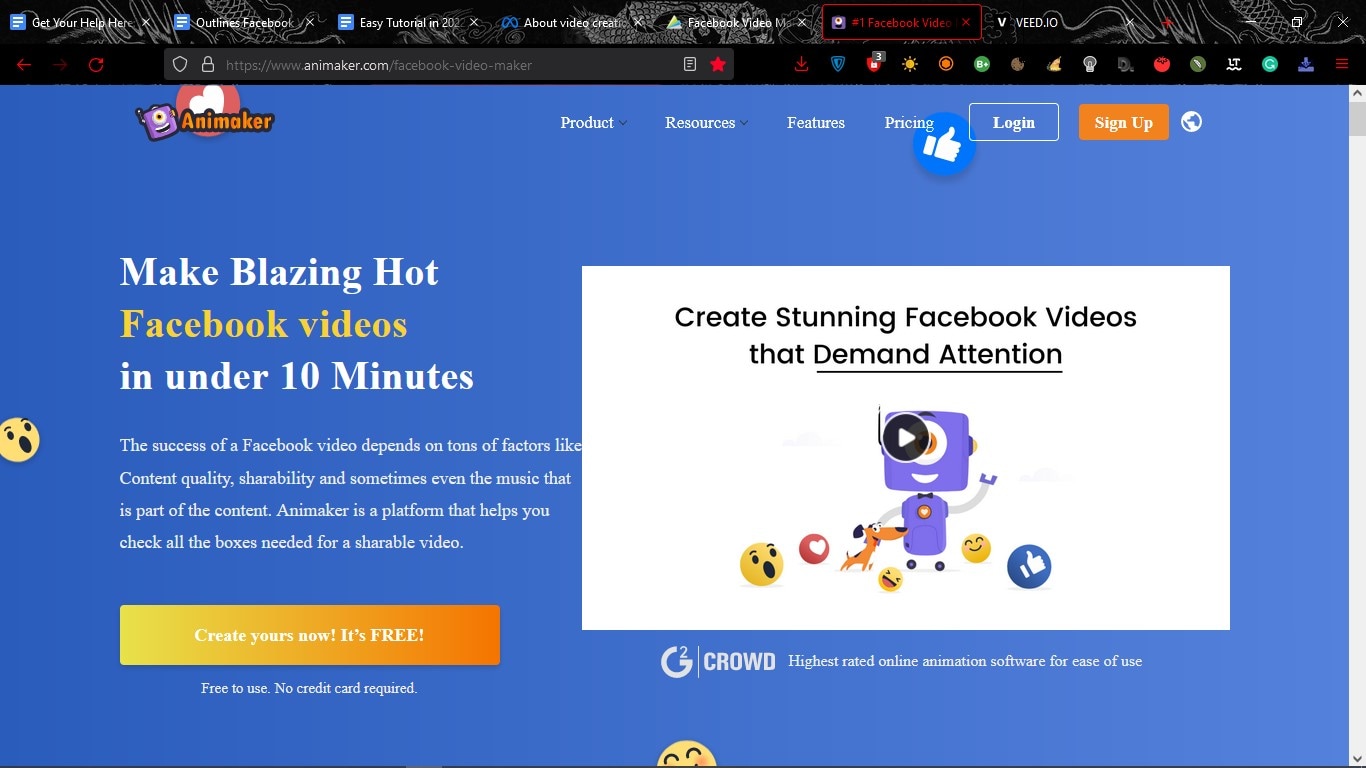1366x768 pixels.
Task: Close the Get Your Help Here tab
Action: pos(146,22)
